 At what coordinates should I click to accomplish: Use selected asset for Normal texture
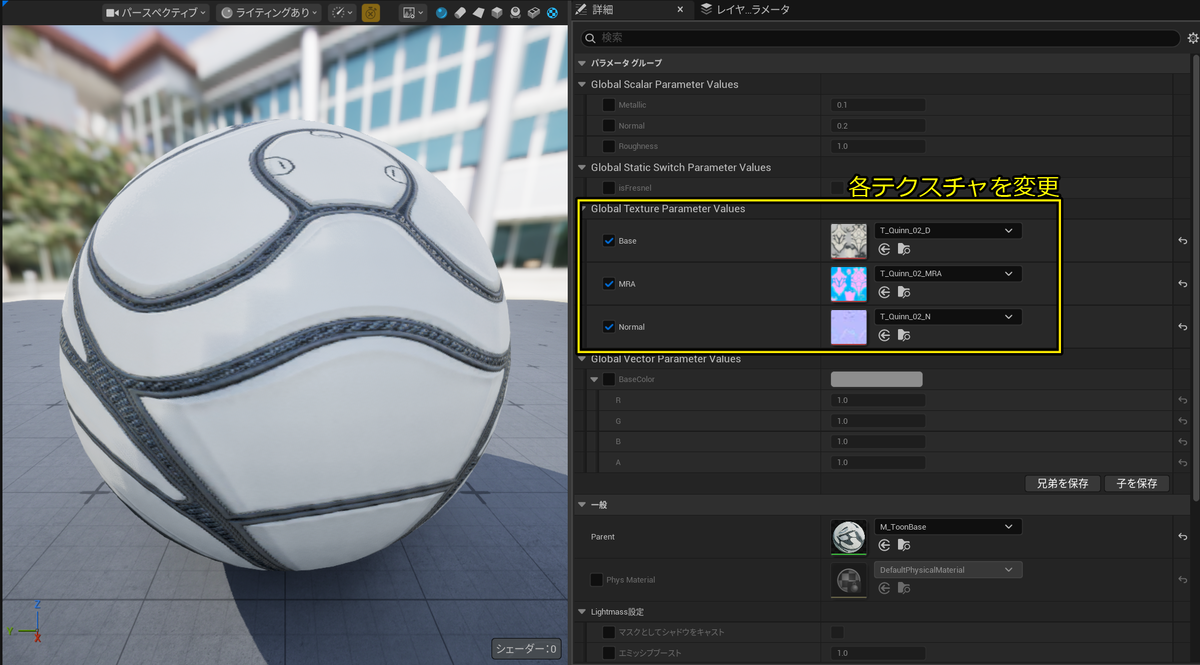click(884, 336)
